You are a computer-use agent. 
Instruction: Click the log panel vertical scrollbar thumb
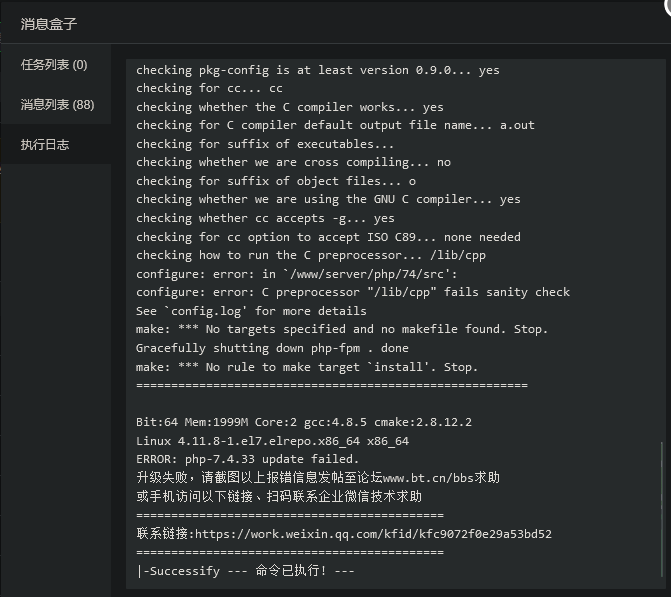[662, 509]
